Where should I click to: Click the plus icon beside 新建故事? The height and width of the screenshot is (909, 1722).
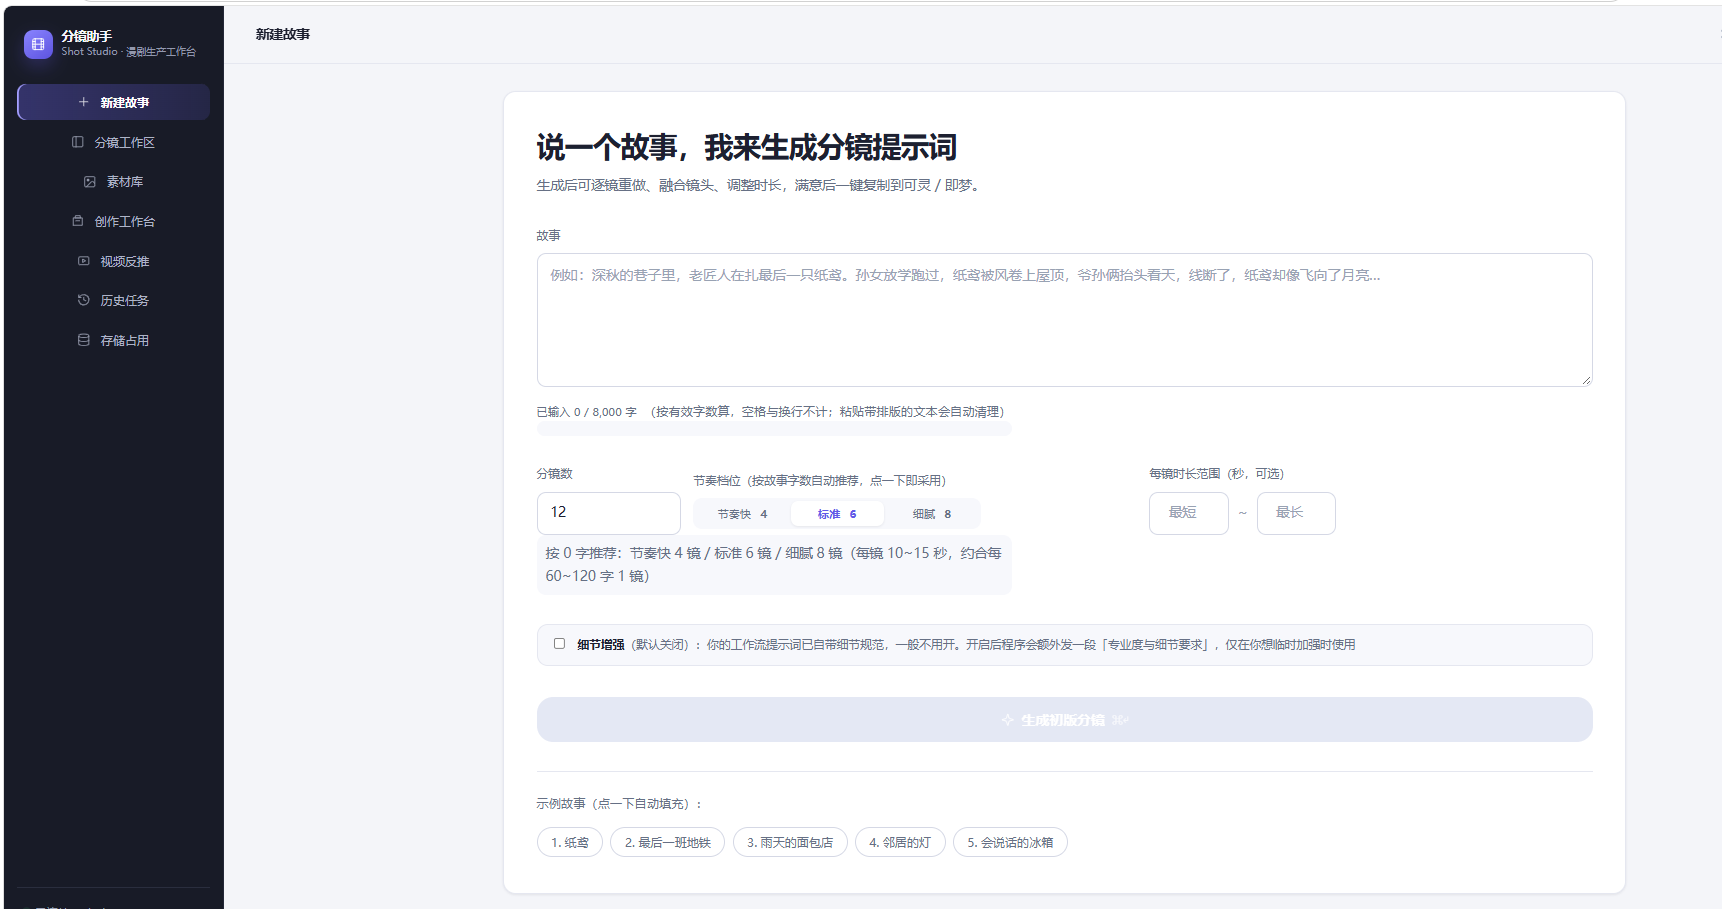click(x=84, y=102)
